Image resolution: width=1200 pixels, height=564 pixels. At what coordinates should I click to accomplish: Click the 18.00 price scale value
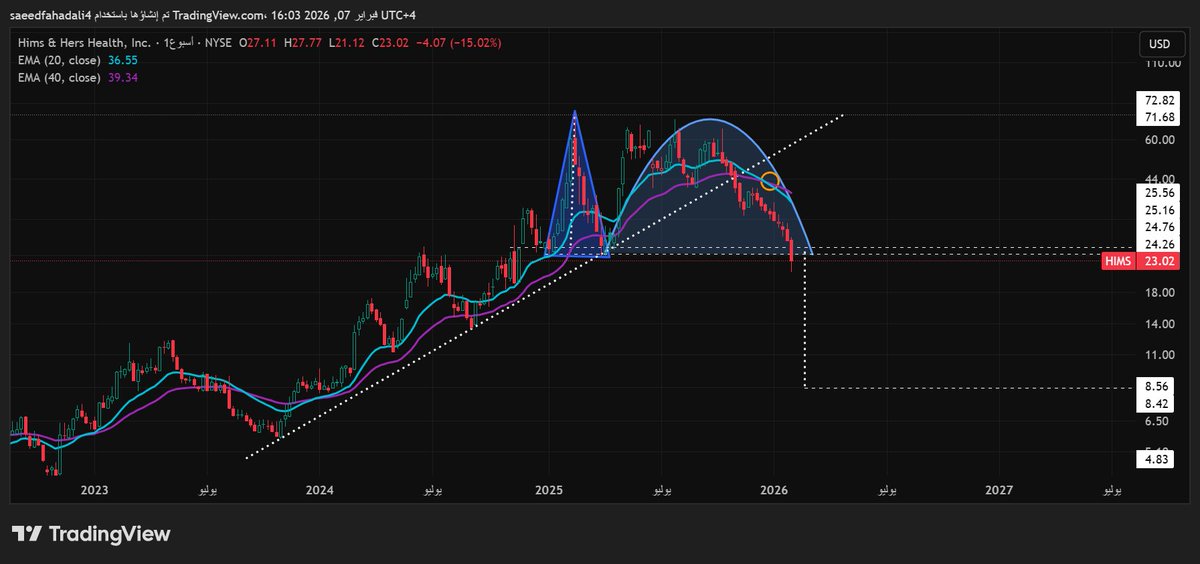1160,293
